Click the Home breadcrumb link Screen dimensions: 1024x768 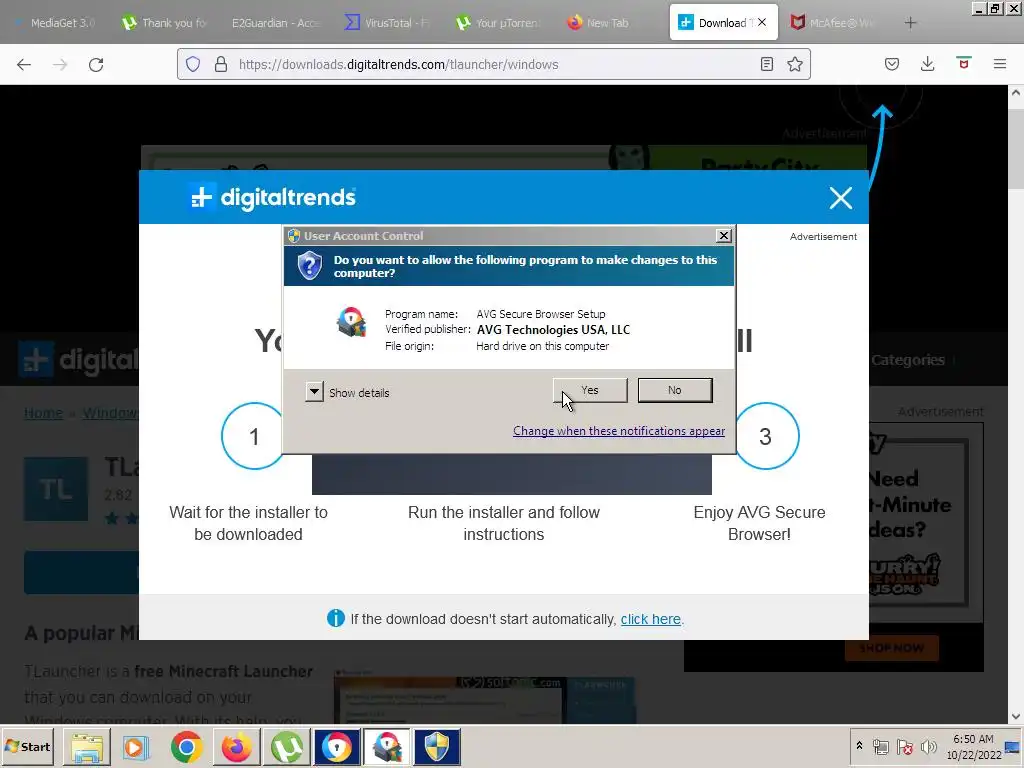coord(43,413)
